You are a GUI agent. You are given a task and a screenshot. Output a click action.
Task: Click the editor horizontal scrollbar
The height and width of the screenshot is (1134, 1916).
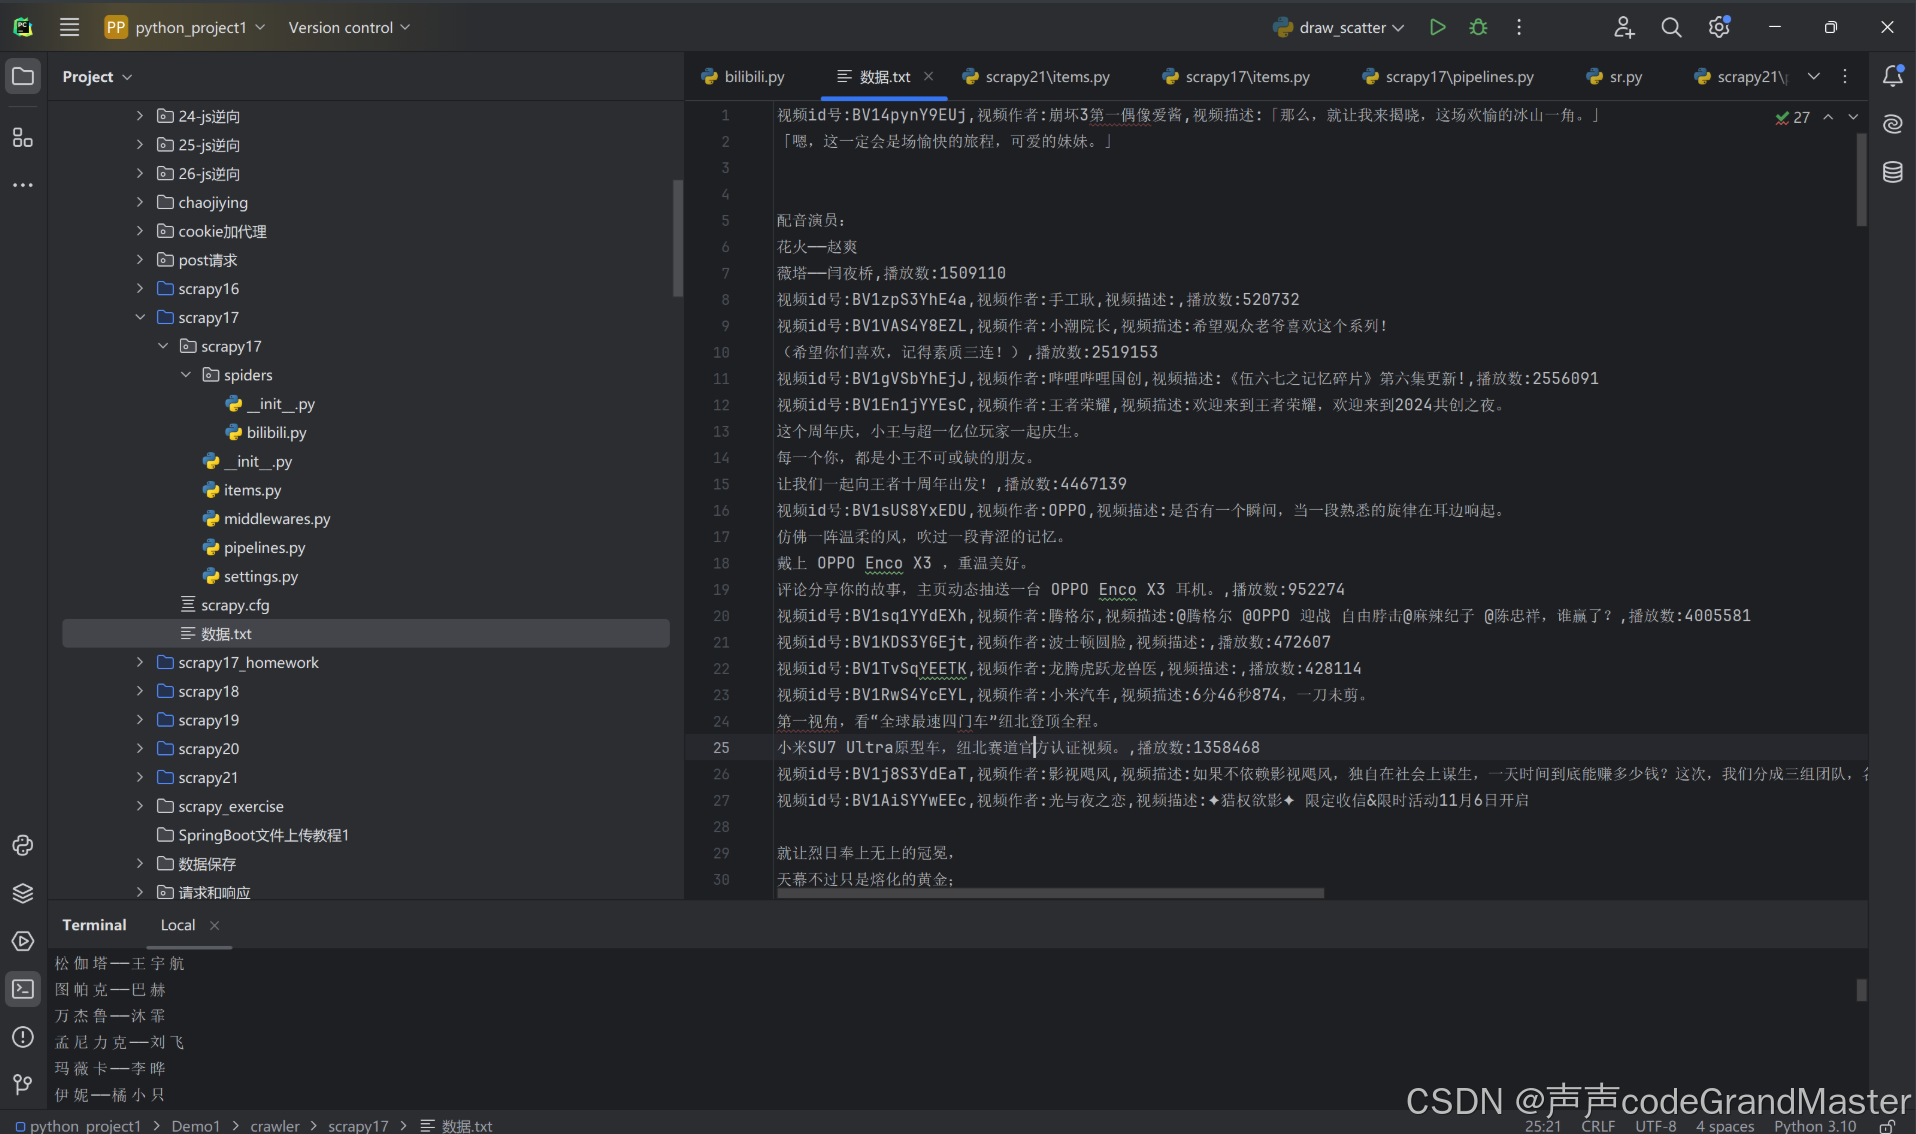click(1050, 892)
